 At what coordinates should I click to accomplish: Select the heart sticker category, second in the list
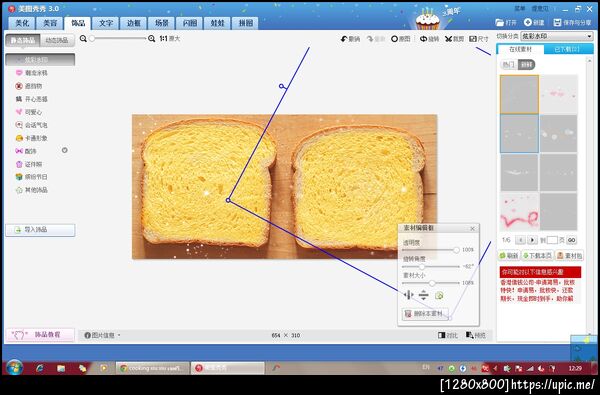[31, 73]
